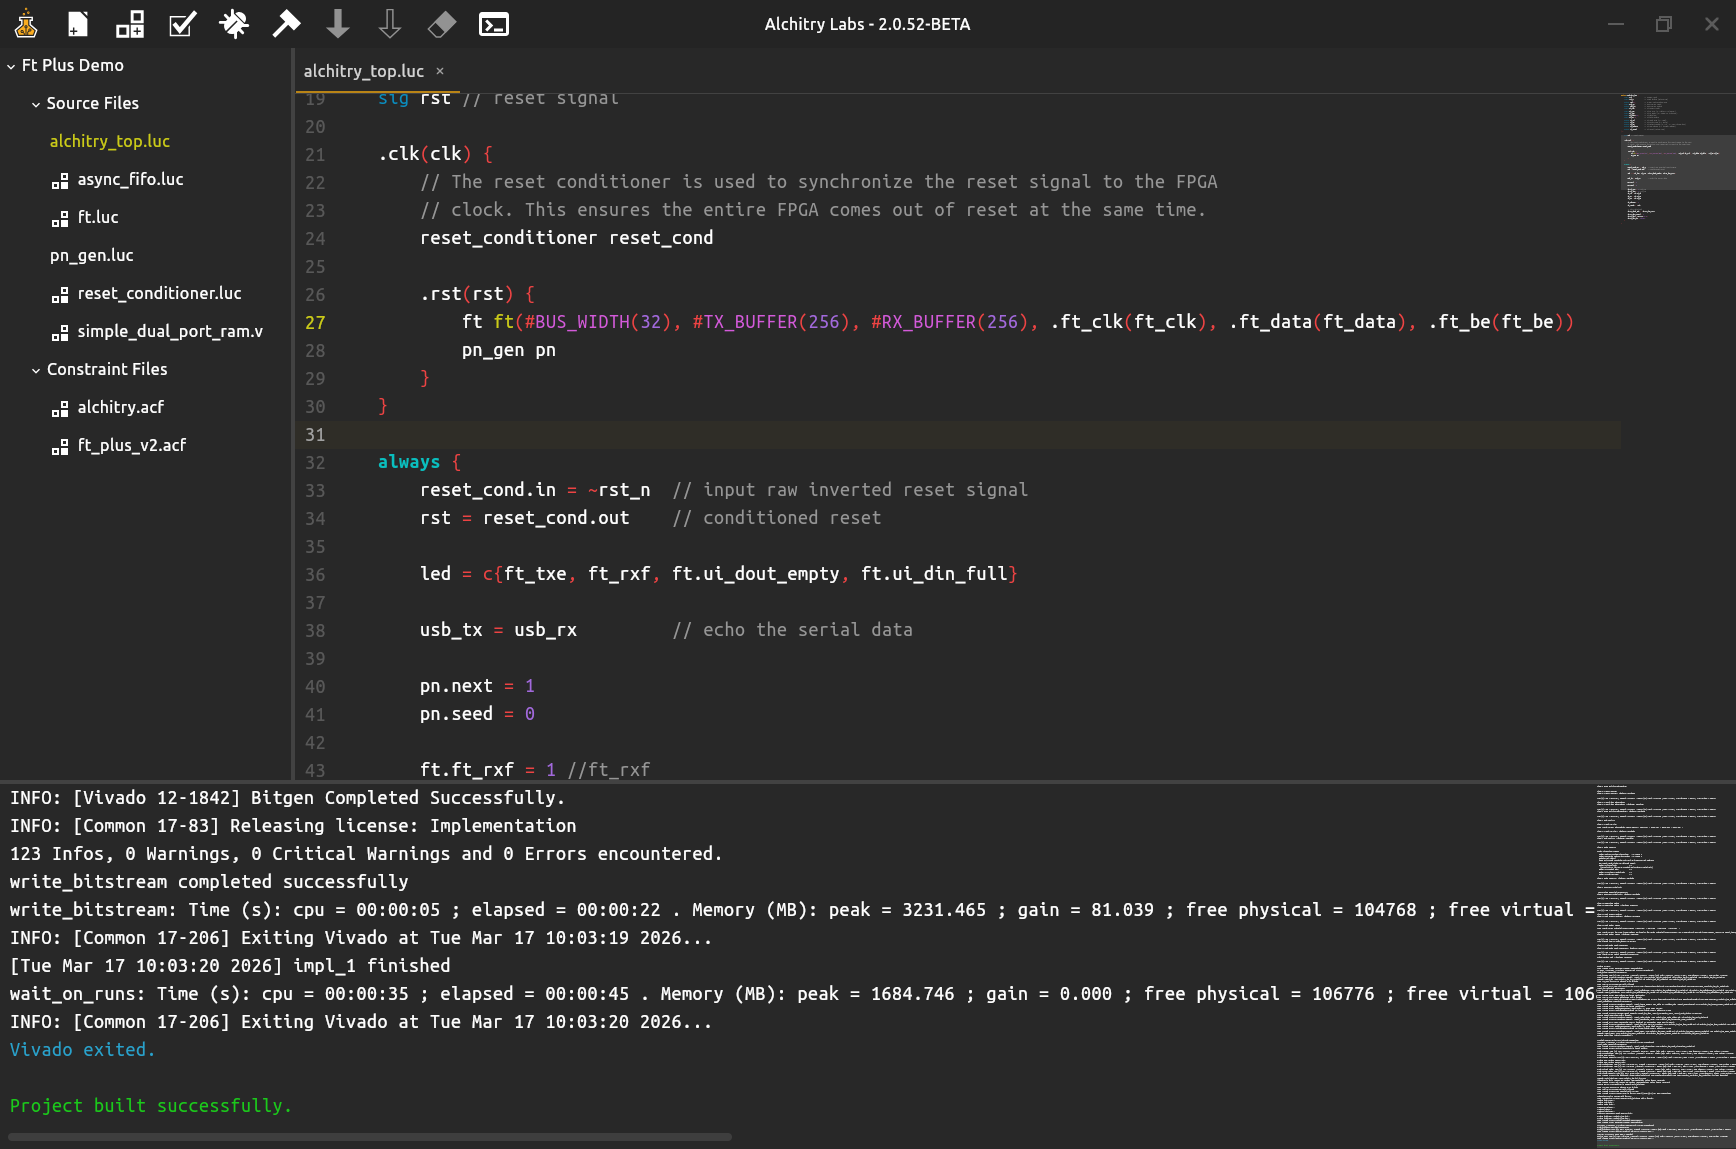Program the FPGA with the solid arrow icon
1736x1149 pixels.
338,24
